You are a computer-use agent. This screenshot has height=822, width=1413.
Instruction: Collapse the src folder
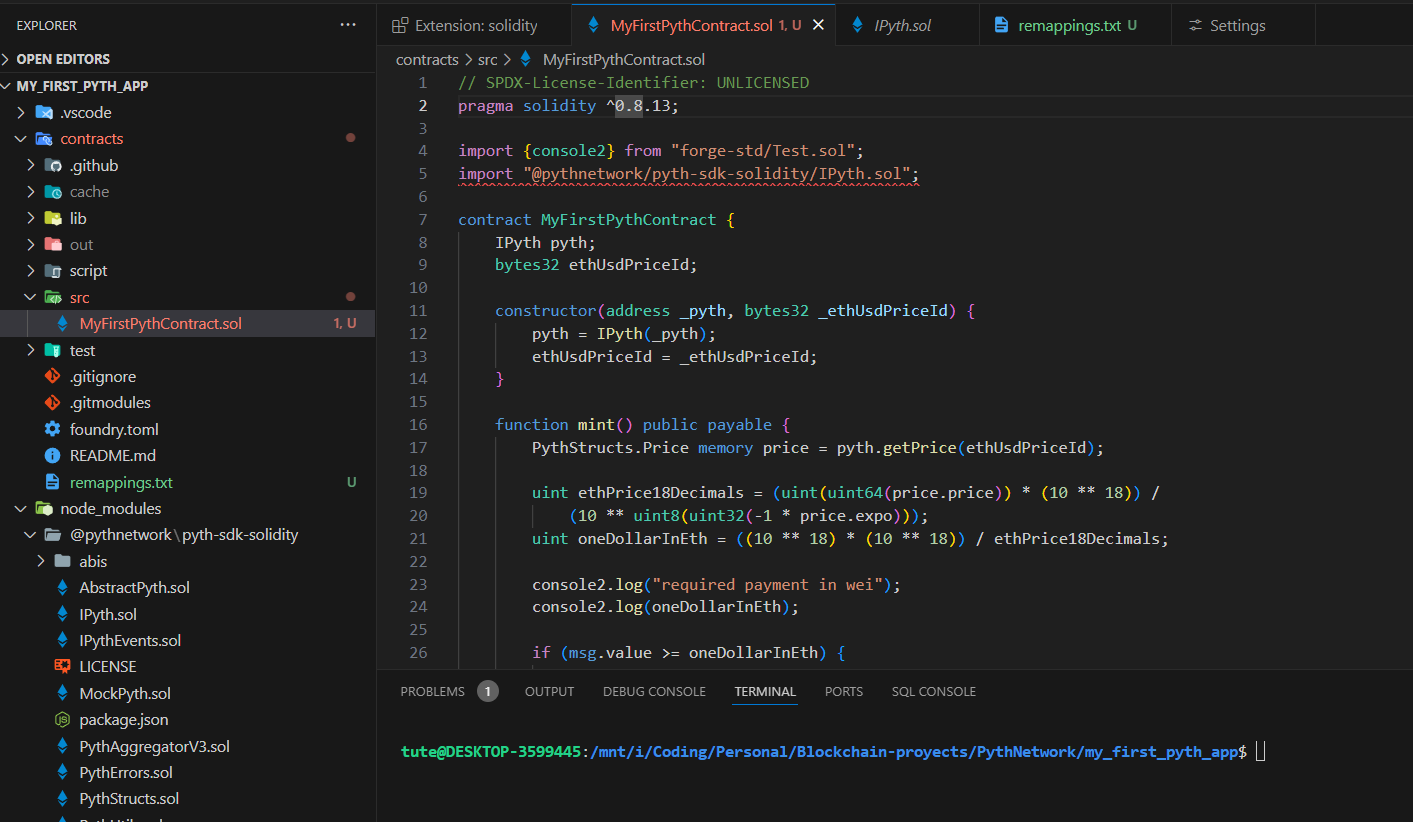click(28, 297)
